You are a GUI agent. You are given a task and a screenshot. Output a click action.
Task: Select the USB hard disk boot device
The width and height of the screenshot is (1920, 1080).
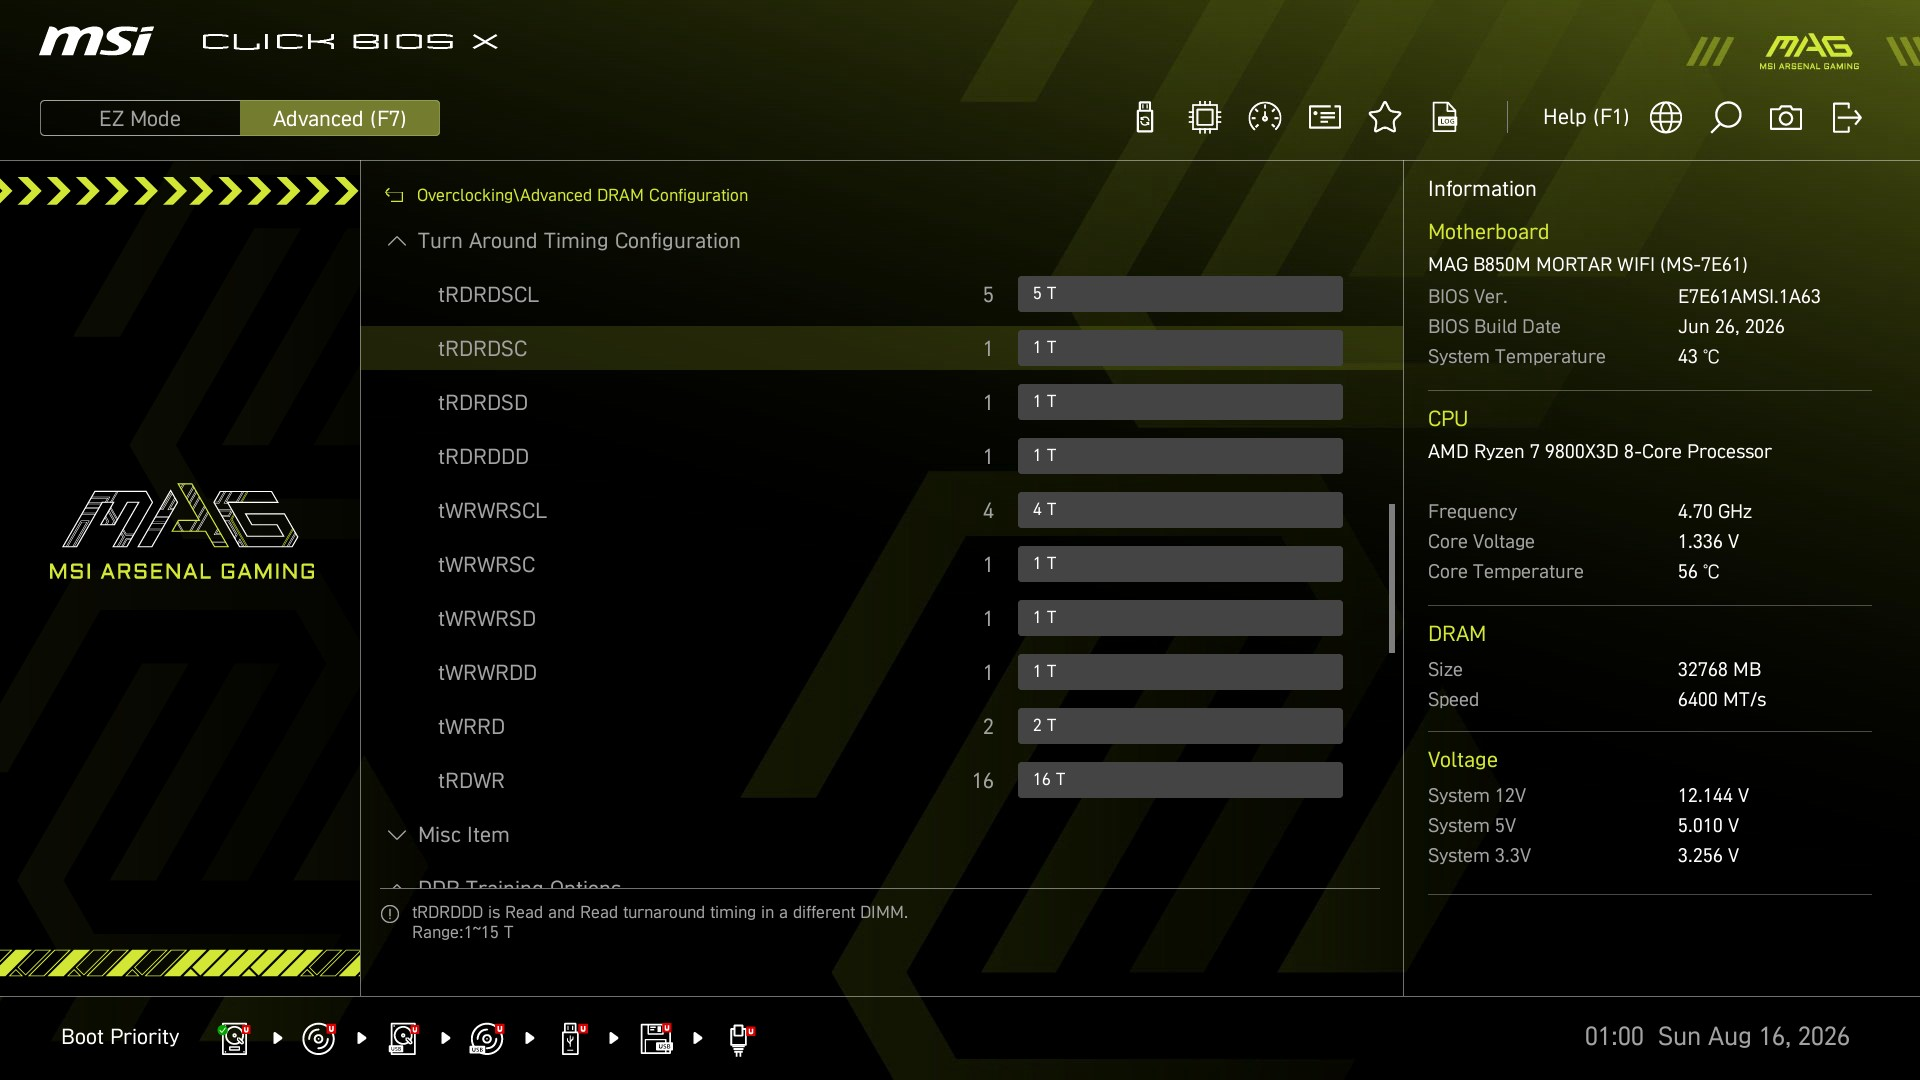coord(403,1038)
